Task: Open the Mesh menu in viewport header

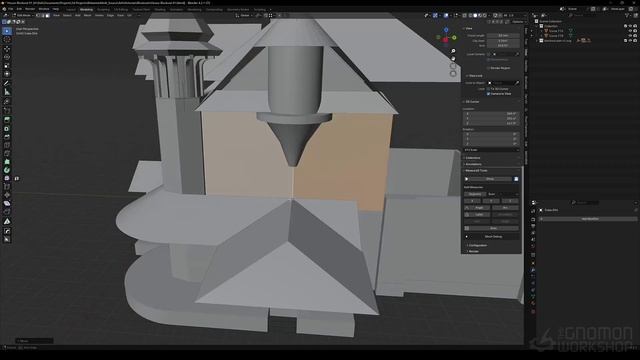Action: [x=87, y=15]
